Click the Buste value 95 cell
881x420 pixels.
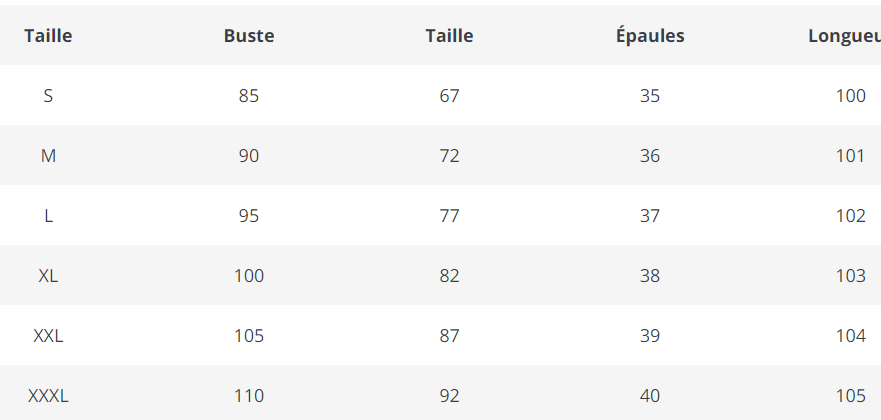tap(249, 216)
